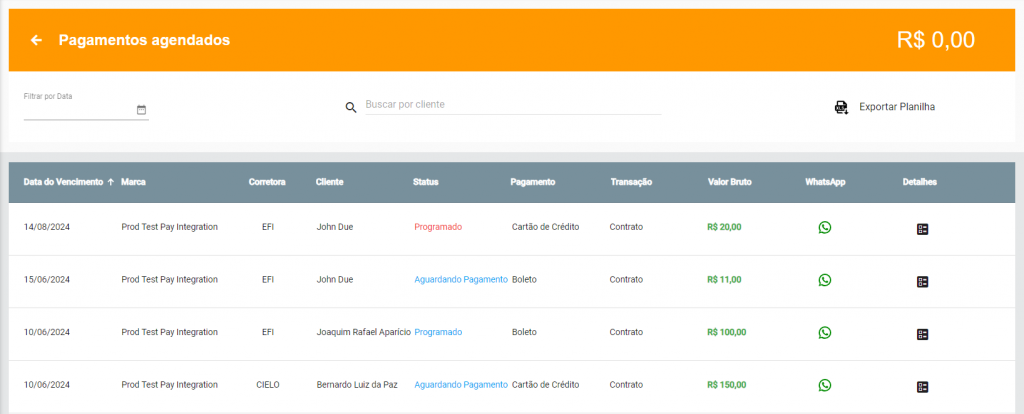1024x414 pixels.
Task: Open calendar picker in date filter
Action: [141, 110]
